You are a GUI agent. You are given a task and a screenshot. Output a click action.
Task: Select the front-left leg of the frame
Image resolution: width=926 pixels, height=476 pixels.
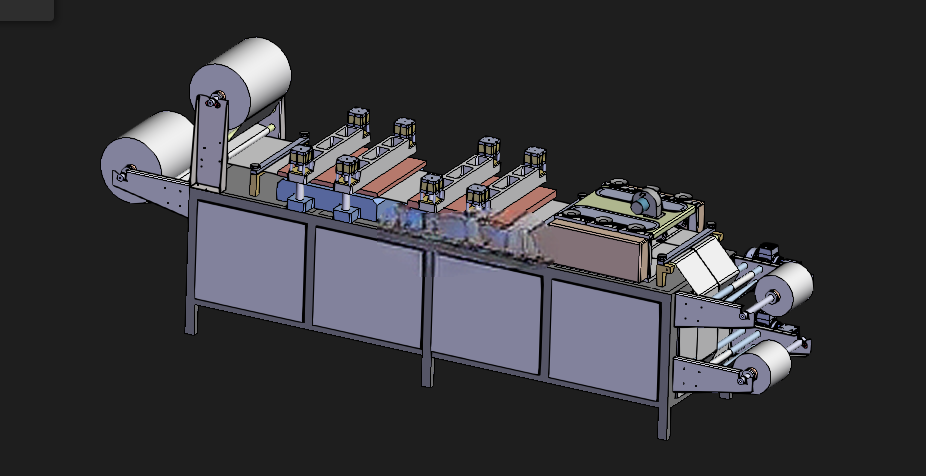point(191,319)
